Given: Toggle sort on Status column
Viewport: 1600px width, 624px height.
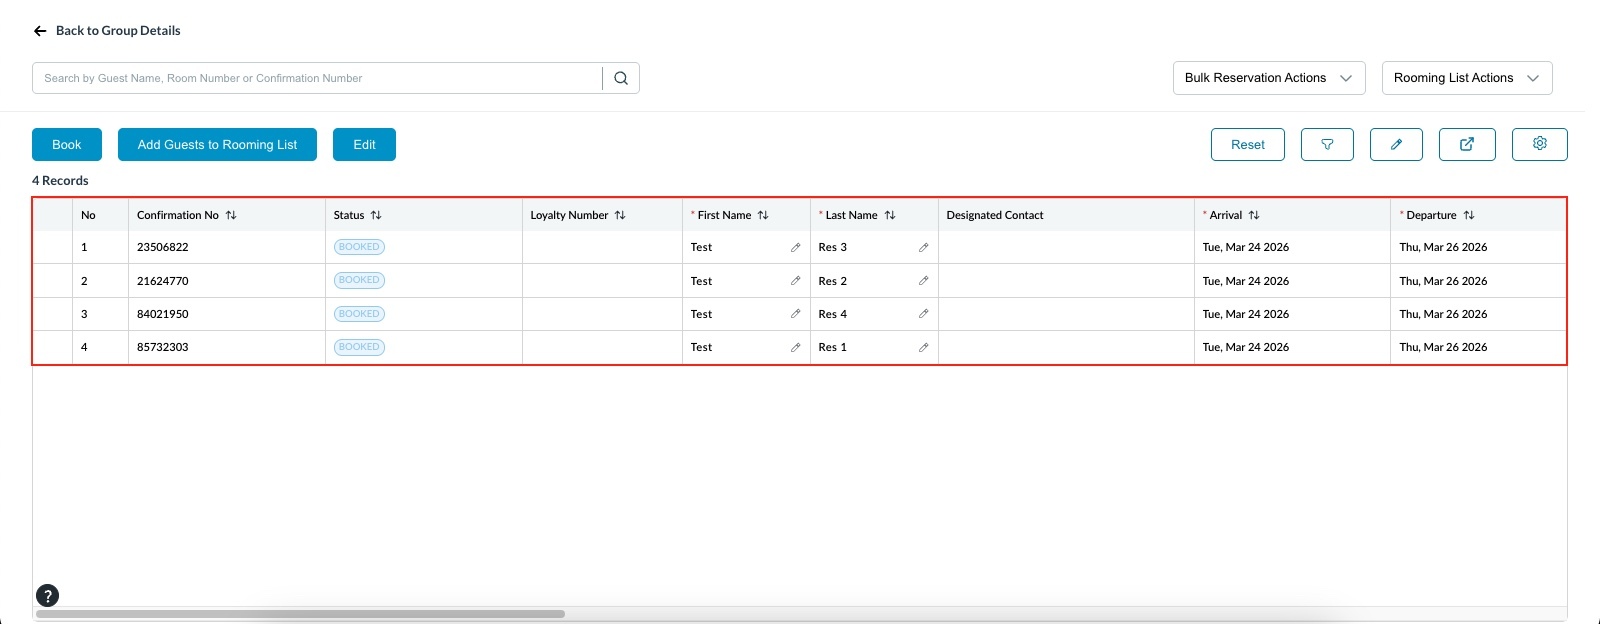Looking at the screenshot, I should tap(376, 215).
